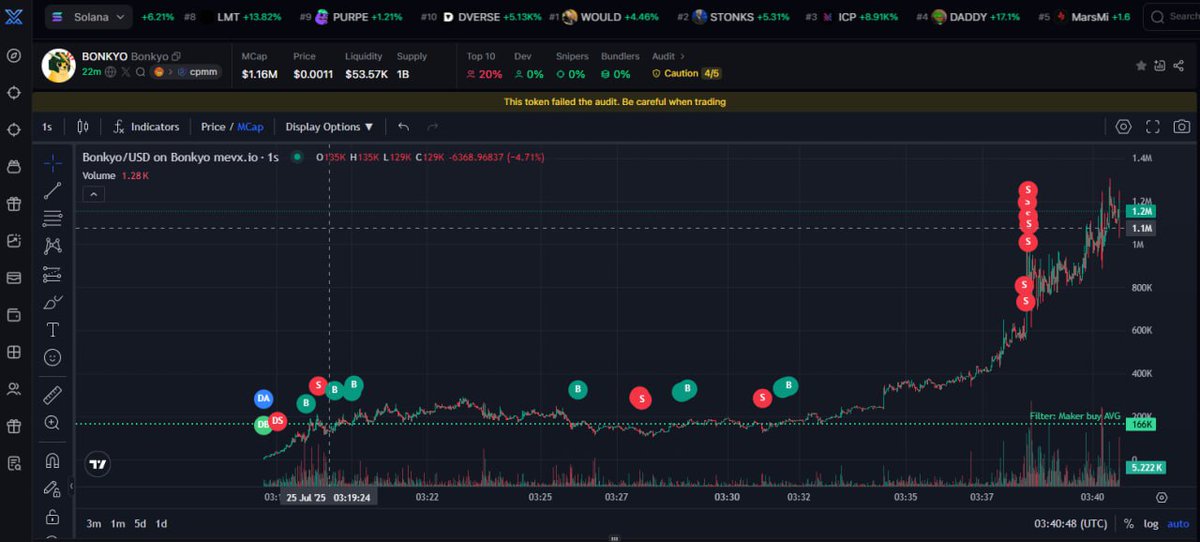The width and height of the screenshot is (1200, 542).
Task: Select the 1m date range
Action: coord(117,524)
